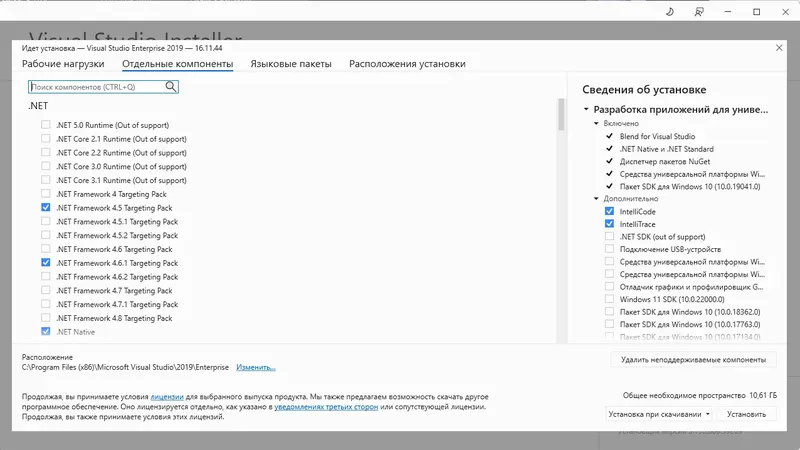The height and width of the screenshot is (450, 800).
Task: Check Пакет SDK для Windows 10 (10.0.17763.0)
Action: tap(609, 324)
